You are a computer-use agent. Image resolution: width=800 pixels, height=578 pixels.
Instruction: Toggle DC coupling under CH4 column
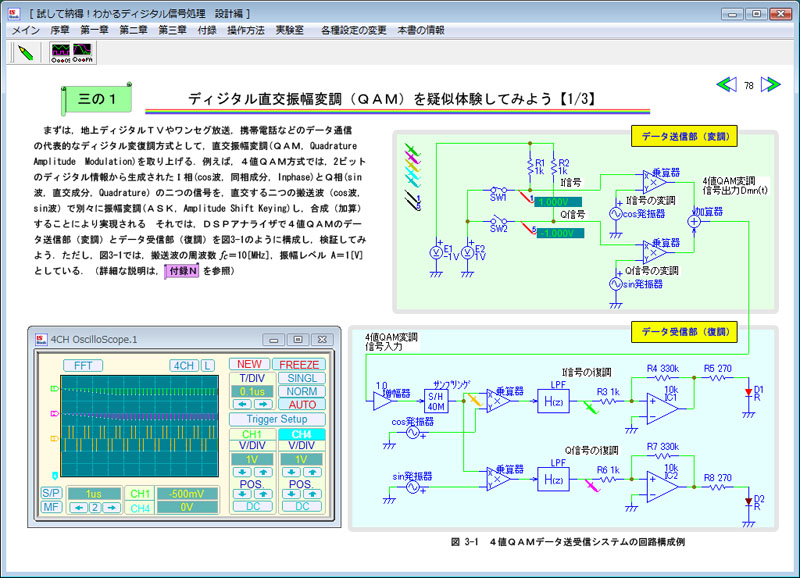(x=302, y=506)
